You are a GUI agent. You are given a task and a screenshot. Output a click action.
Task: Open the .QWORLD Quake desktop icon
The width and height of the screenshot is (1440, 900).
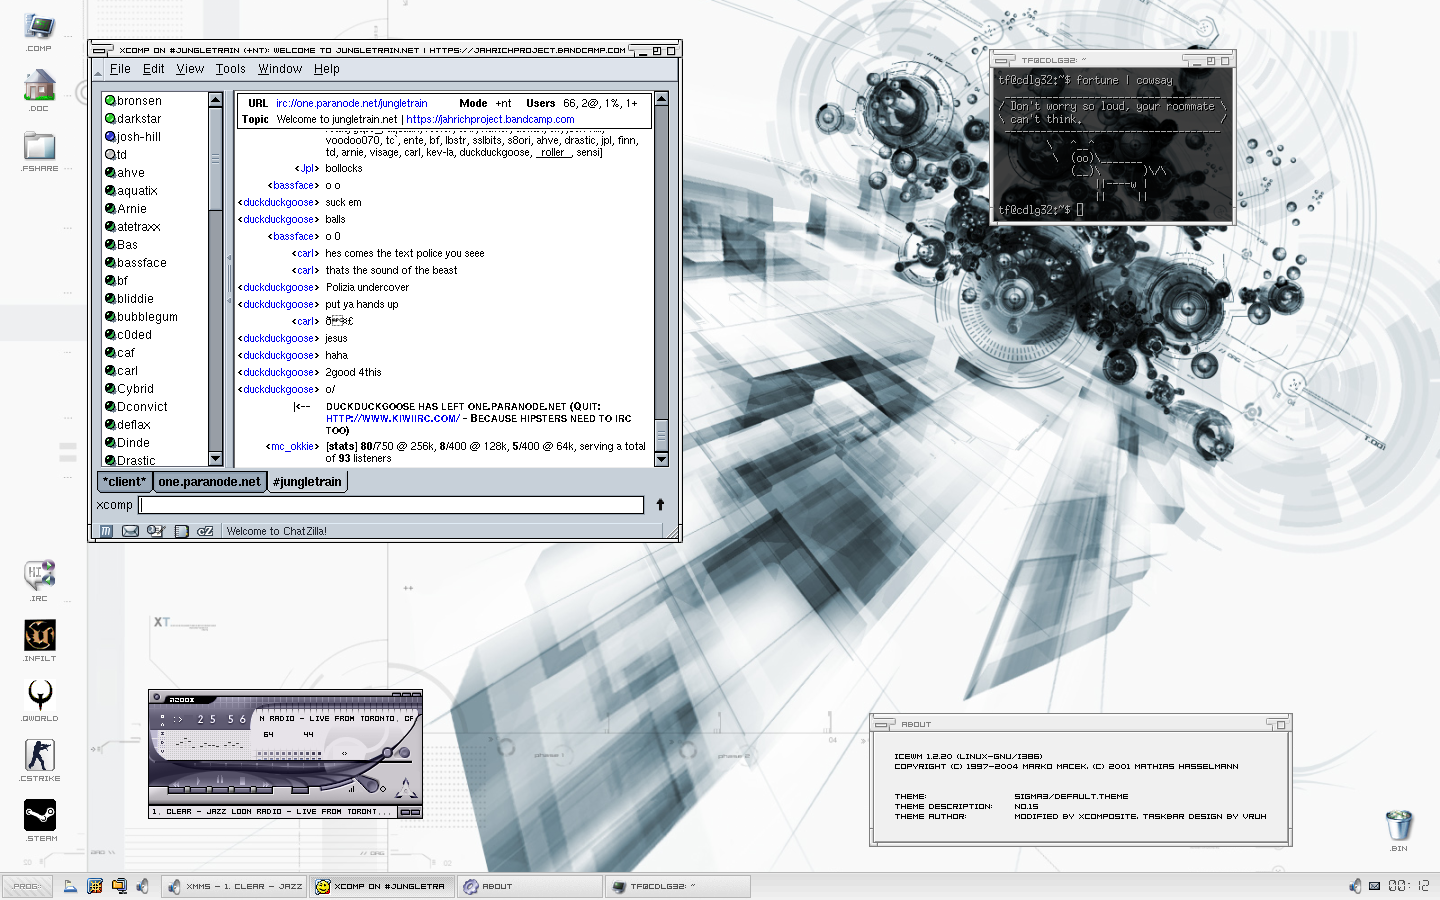pos(40,695)
